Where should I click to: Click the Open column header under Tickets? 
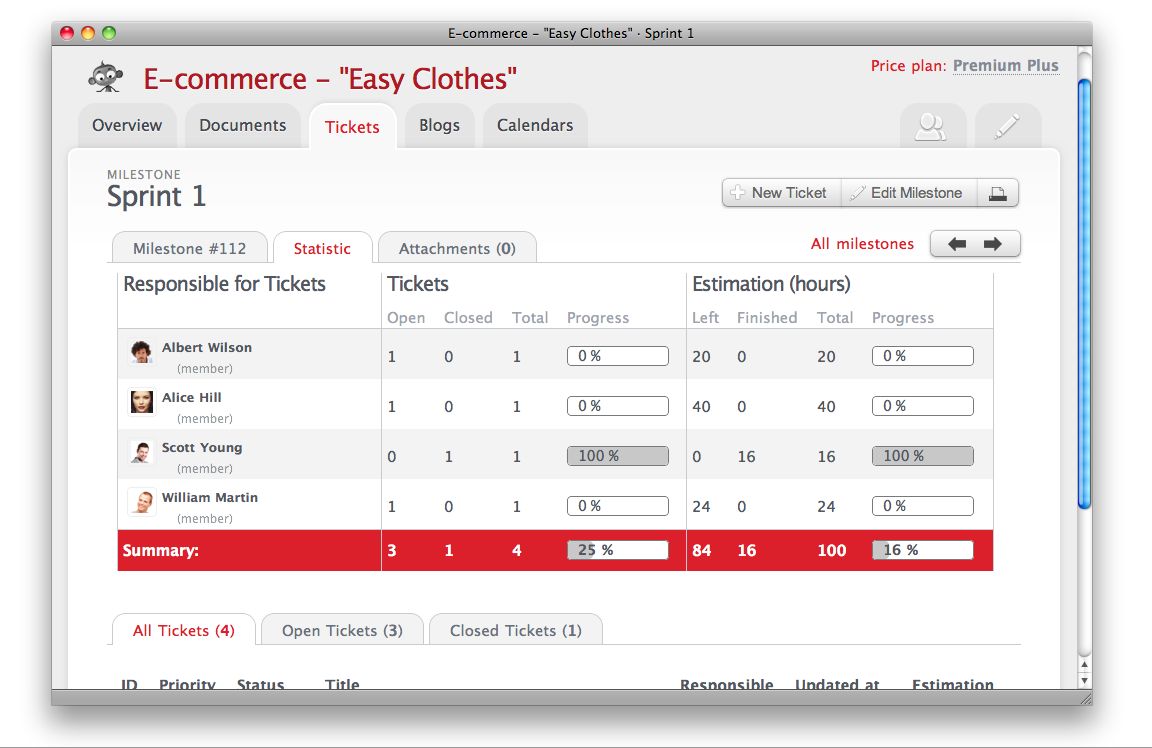point(406,318)
